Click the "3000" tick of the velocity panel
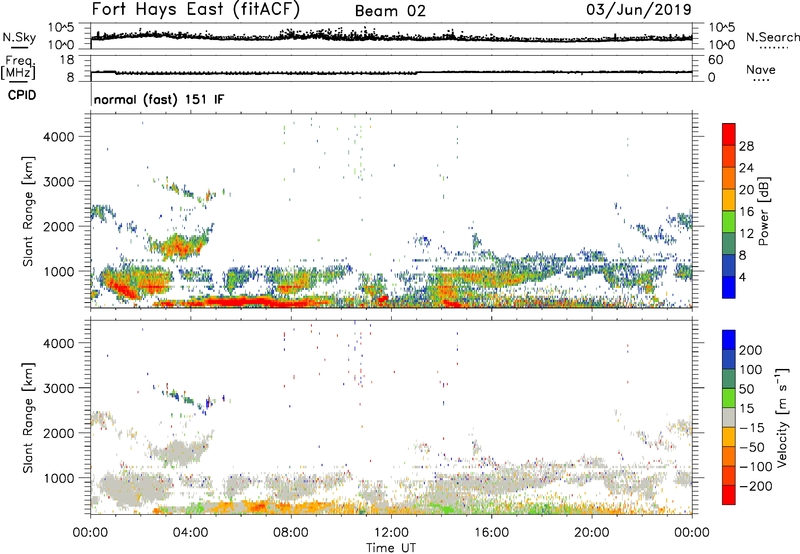The image size is (800, 554). [58, 388]
